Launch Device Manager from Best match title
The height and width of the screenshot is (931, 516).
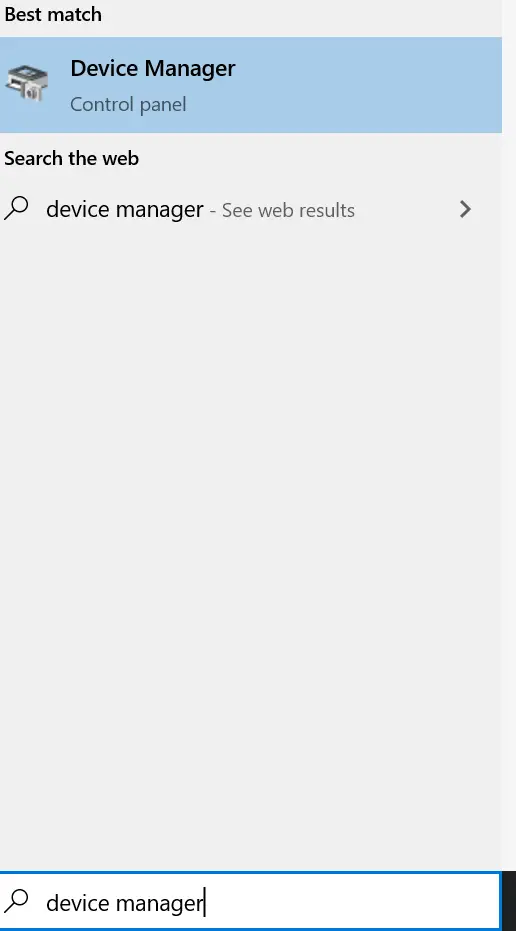[x=153, y=68]
